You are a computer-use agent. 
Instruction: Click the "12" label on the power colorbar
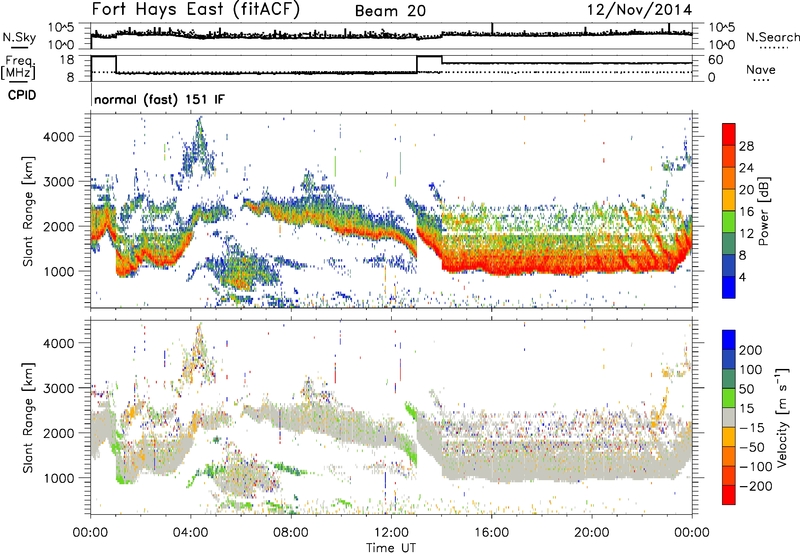tap(746, 234)
